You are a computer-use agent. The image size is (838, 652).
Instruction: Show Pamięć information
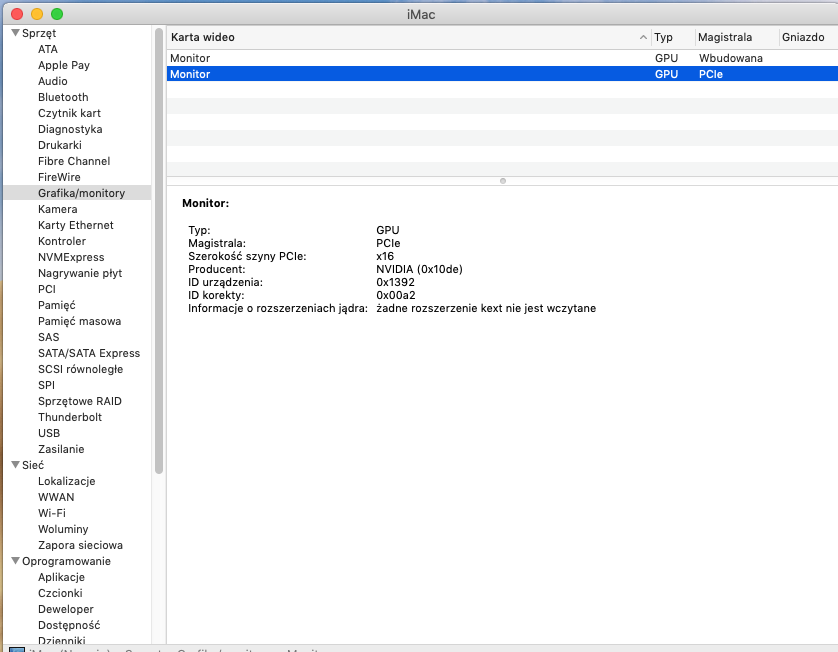coord(57,305)
